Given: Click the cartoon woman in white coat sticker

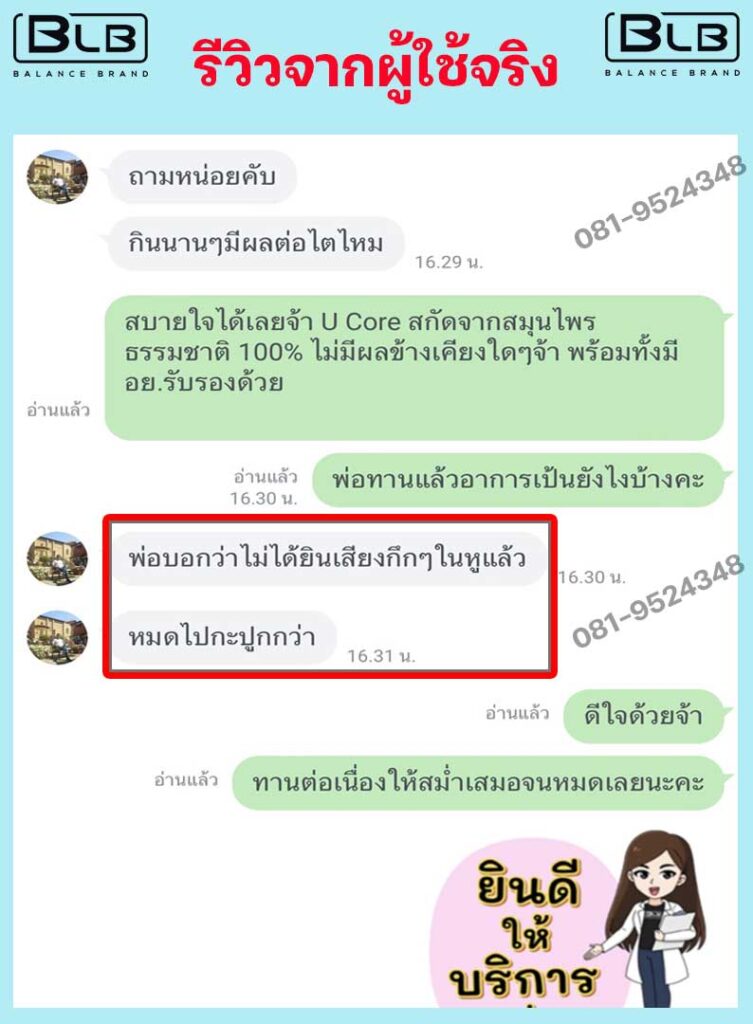Looking at the screenshot, I should coord(650,920).
